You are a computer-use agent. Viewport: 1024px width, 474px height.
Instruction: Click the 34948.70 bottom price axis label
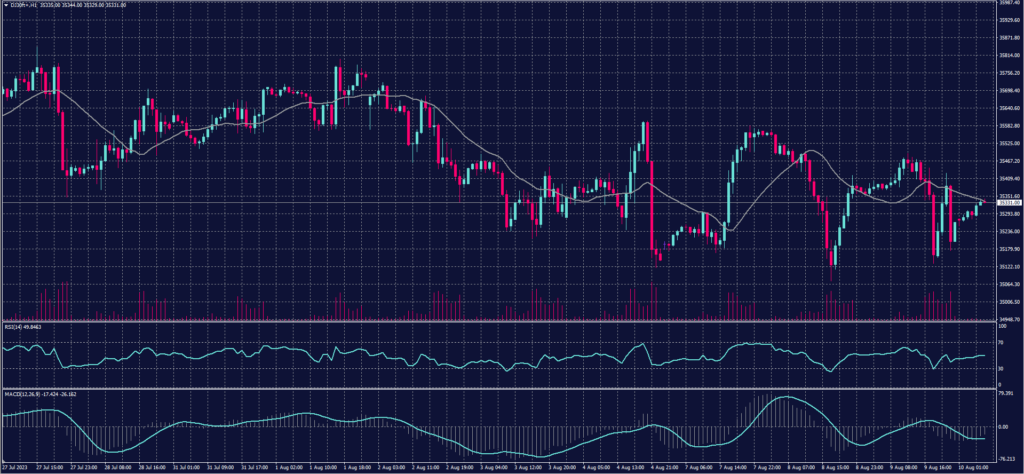coord(1007,320)
